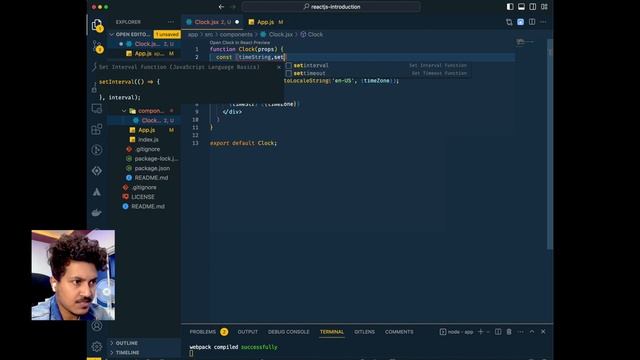640x360 pixels.
Task: Choose settimeout autocomplete suggestion
Action: 377,73
